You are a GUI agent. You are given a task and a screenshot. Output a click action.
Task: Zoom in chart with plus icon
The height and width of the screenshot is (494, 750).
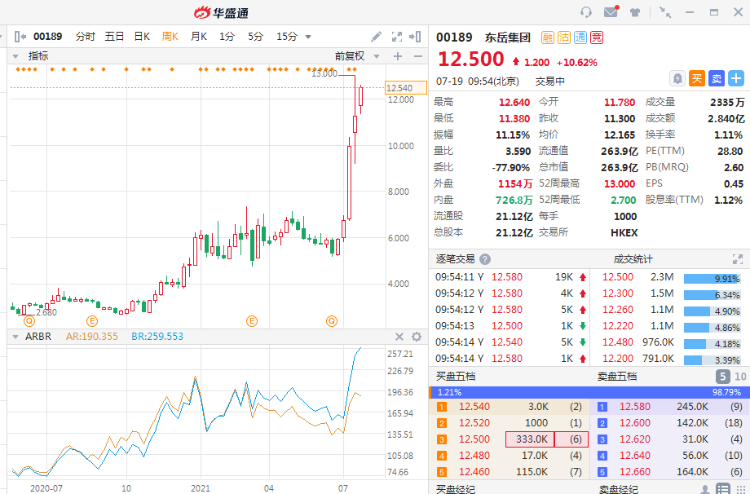coord(397,56)
